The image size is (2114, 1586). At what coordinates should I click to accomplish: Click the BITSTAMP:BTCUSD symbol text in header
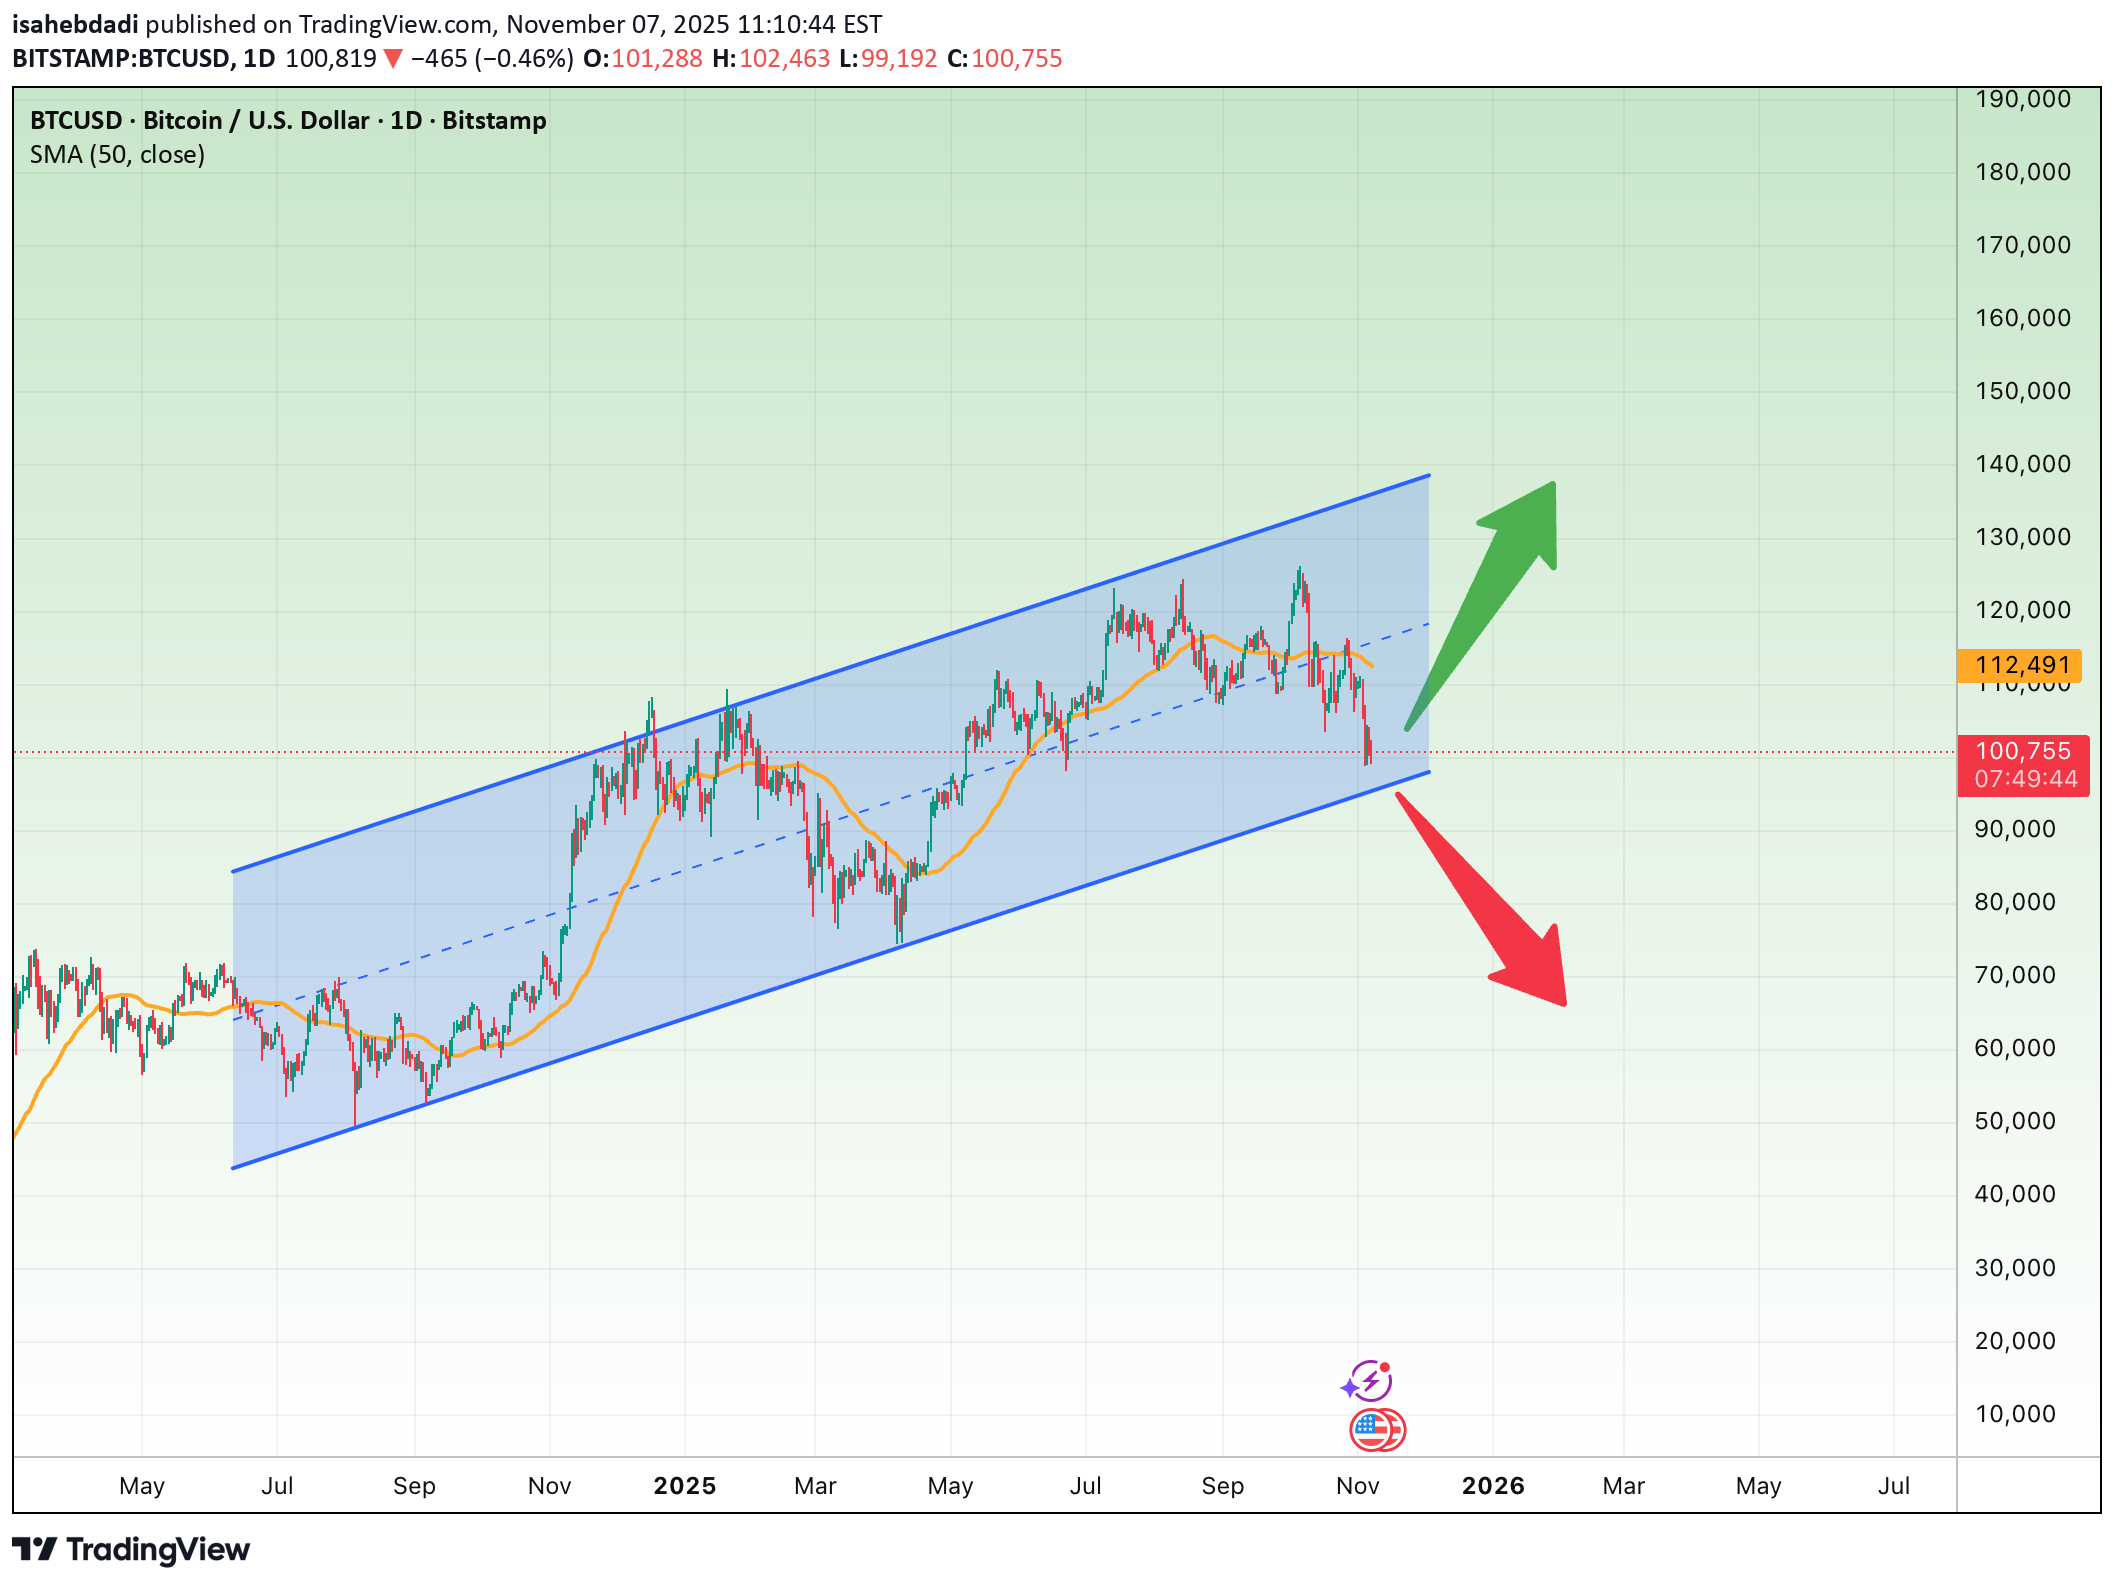(120, 59)
